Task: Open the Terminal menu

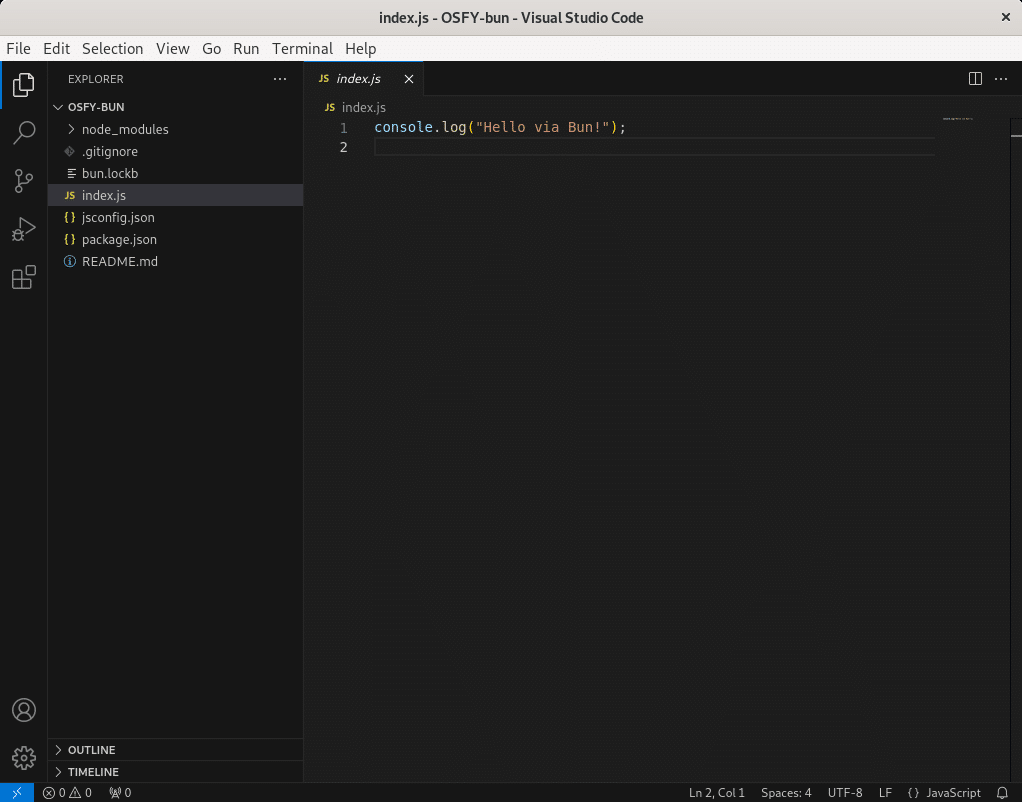Action: click(x=302, y=48)
